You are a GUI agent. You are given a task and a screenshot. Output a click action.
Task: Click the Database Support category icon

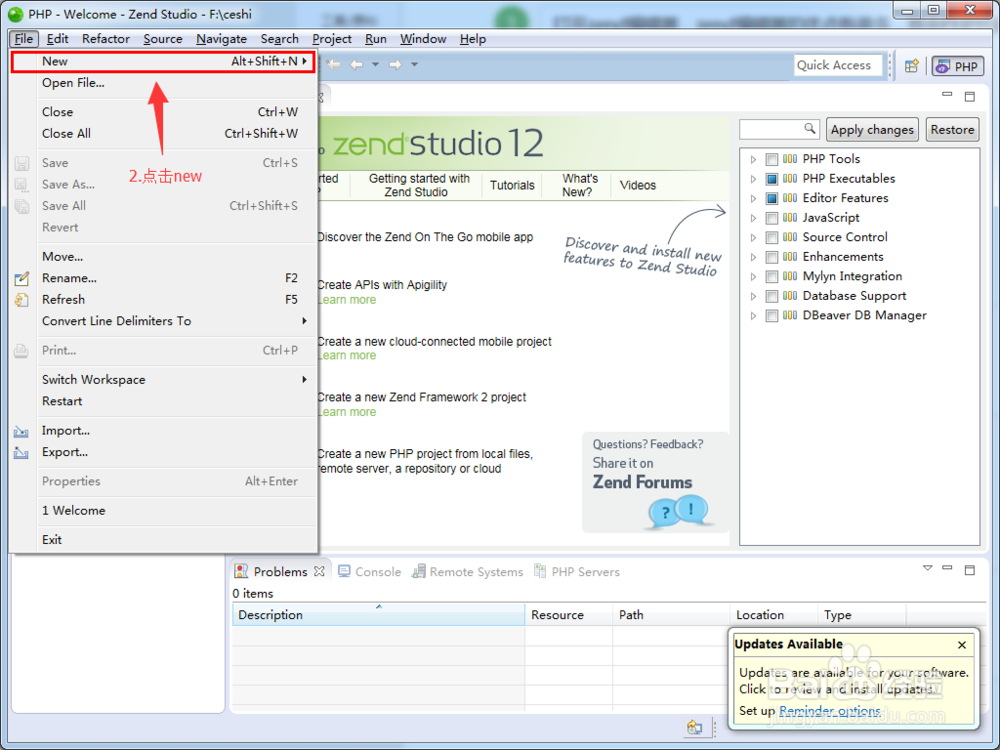click(x=790, y=296)
